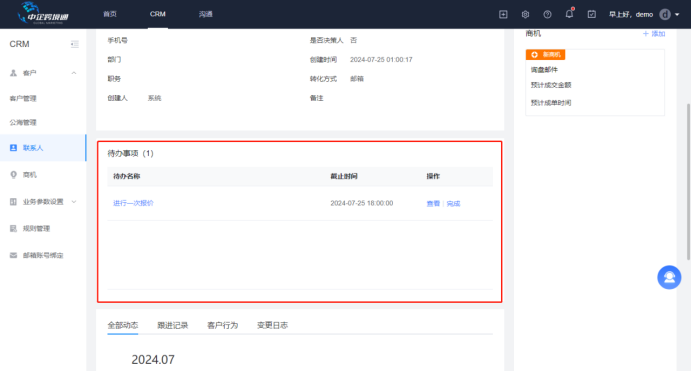692x371 pixels.
Task: Open the calendar task icon in header
Action: (591, 15)
